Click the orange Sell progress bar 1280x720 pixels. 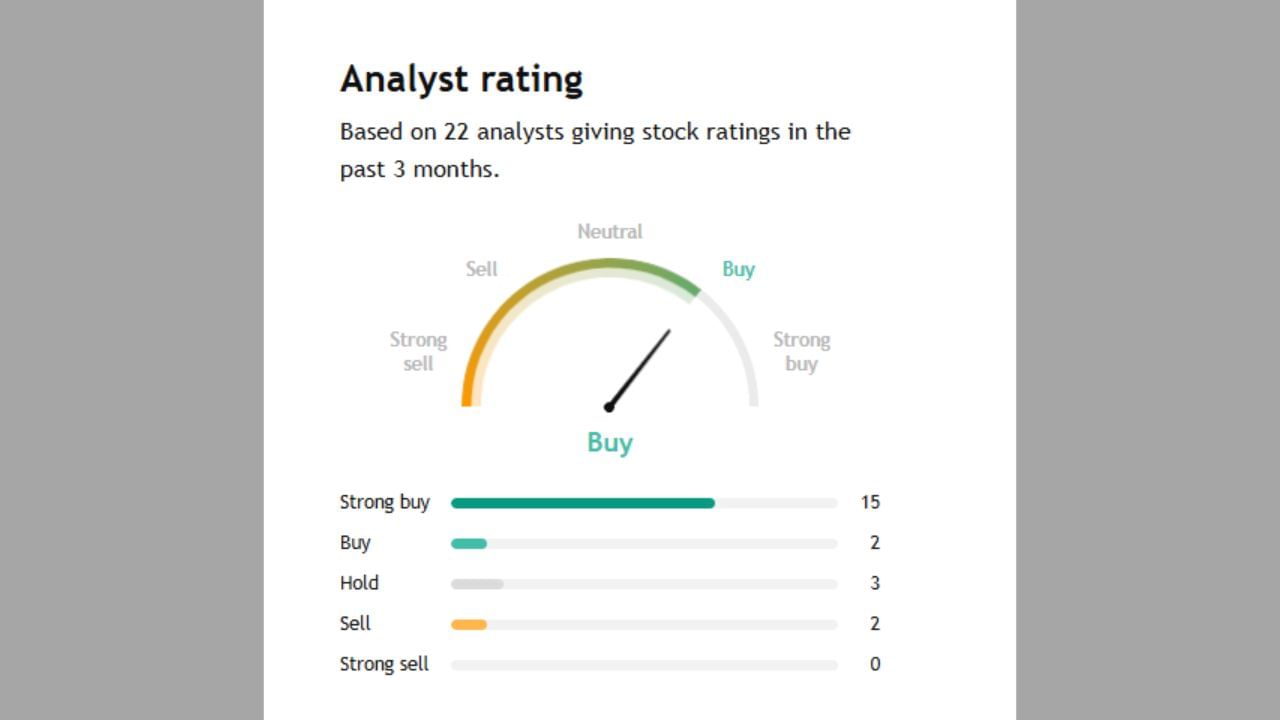point(469,625)
